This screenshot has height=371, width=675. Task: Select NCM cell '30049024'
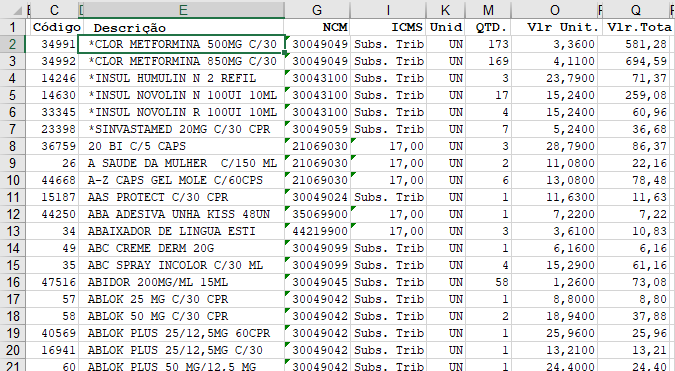pyautogui.click(x=317, y=197)
